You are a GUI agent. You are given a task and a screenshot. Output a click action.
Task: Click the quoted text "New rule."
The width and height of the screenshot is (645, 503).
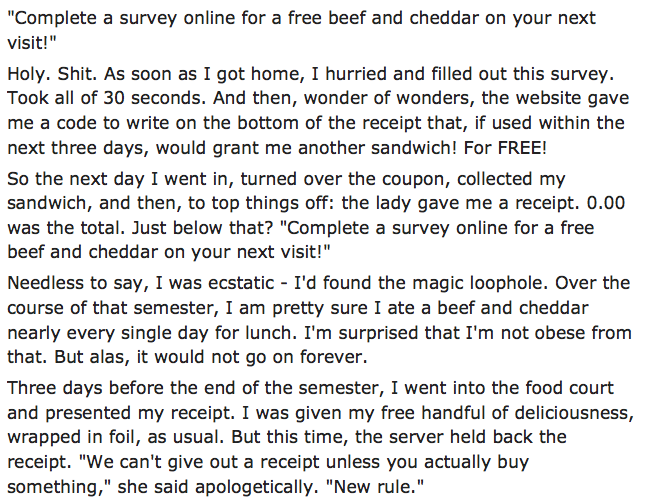pyautogui.click(x=374, y=487)
